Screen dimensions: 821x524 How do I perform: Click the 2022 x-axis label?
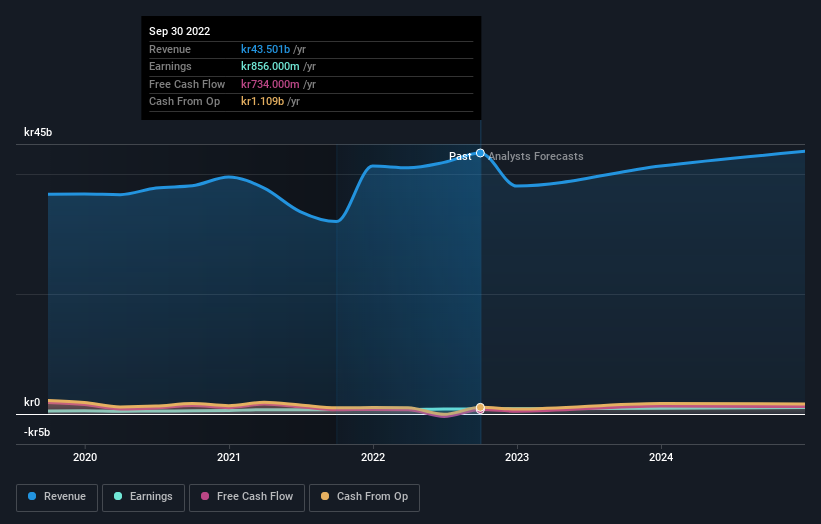pos(373,457)
